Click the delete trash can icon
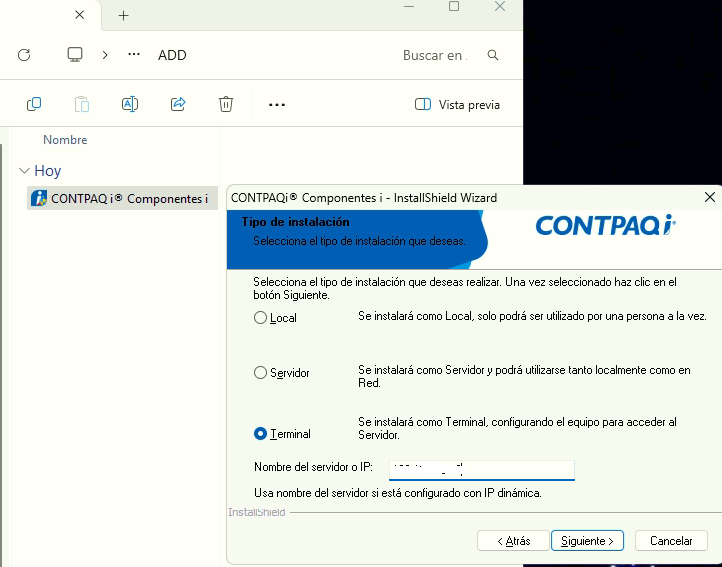 pos(226,104)
